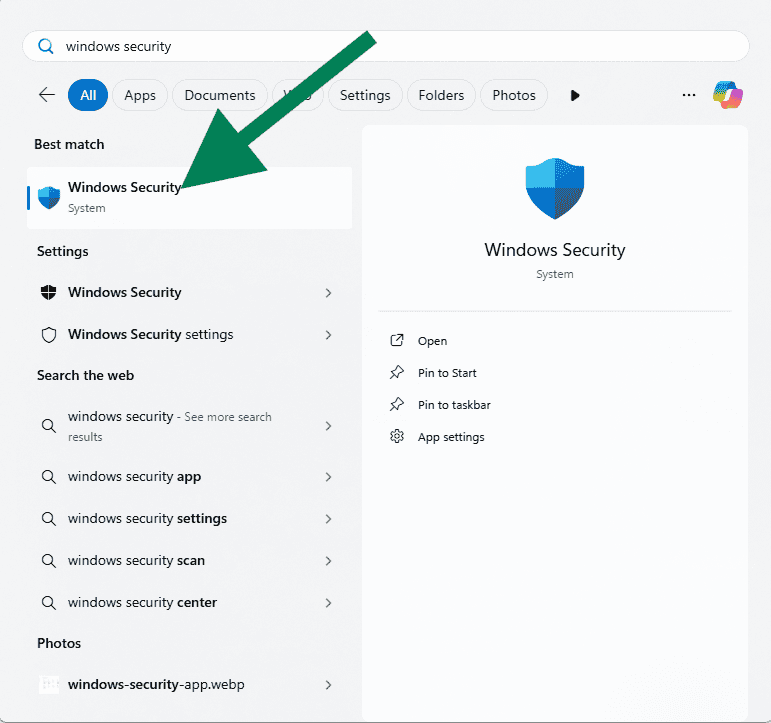Expand chevron for 'Windows Security settings' row
This screenshot has height=723, width=771.
click(x=328, y=335)
